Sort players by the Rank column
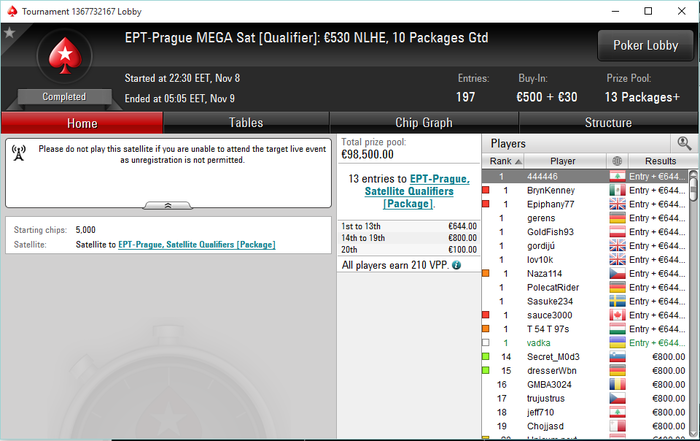 [503, 161]
